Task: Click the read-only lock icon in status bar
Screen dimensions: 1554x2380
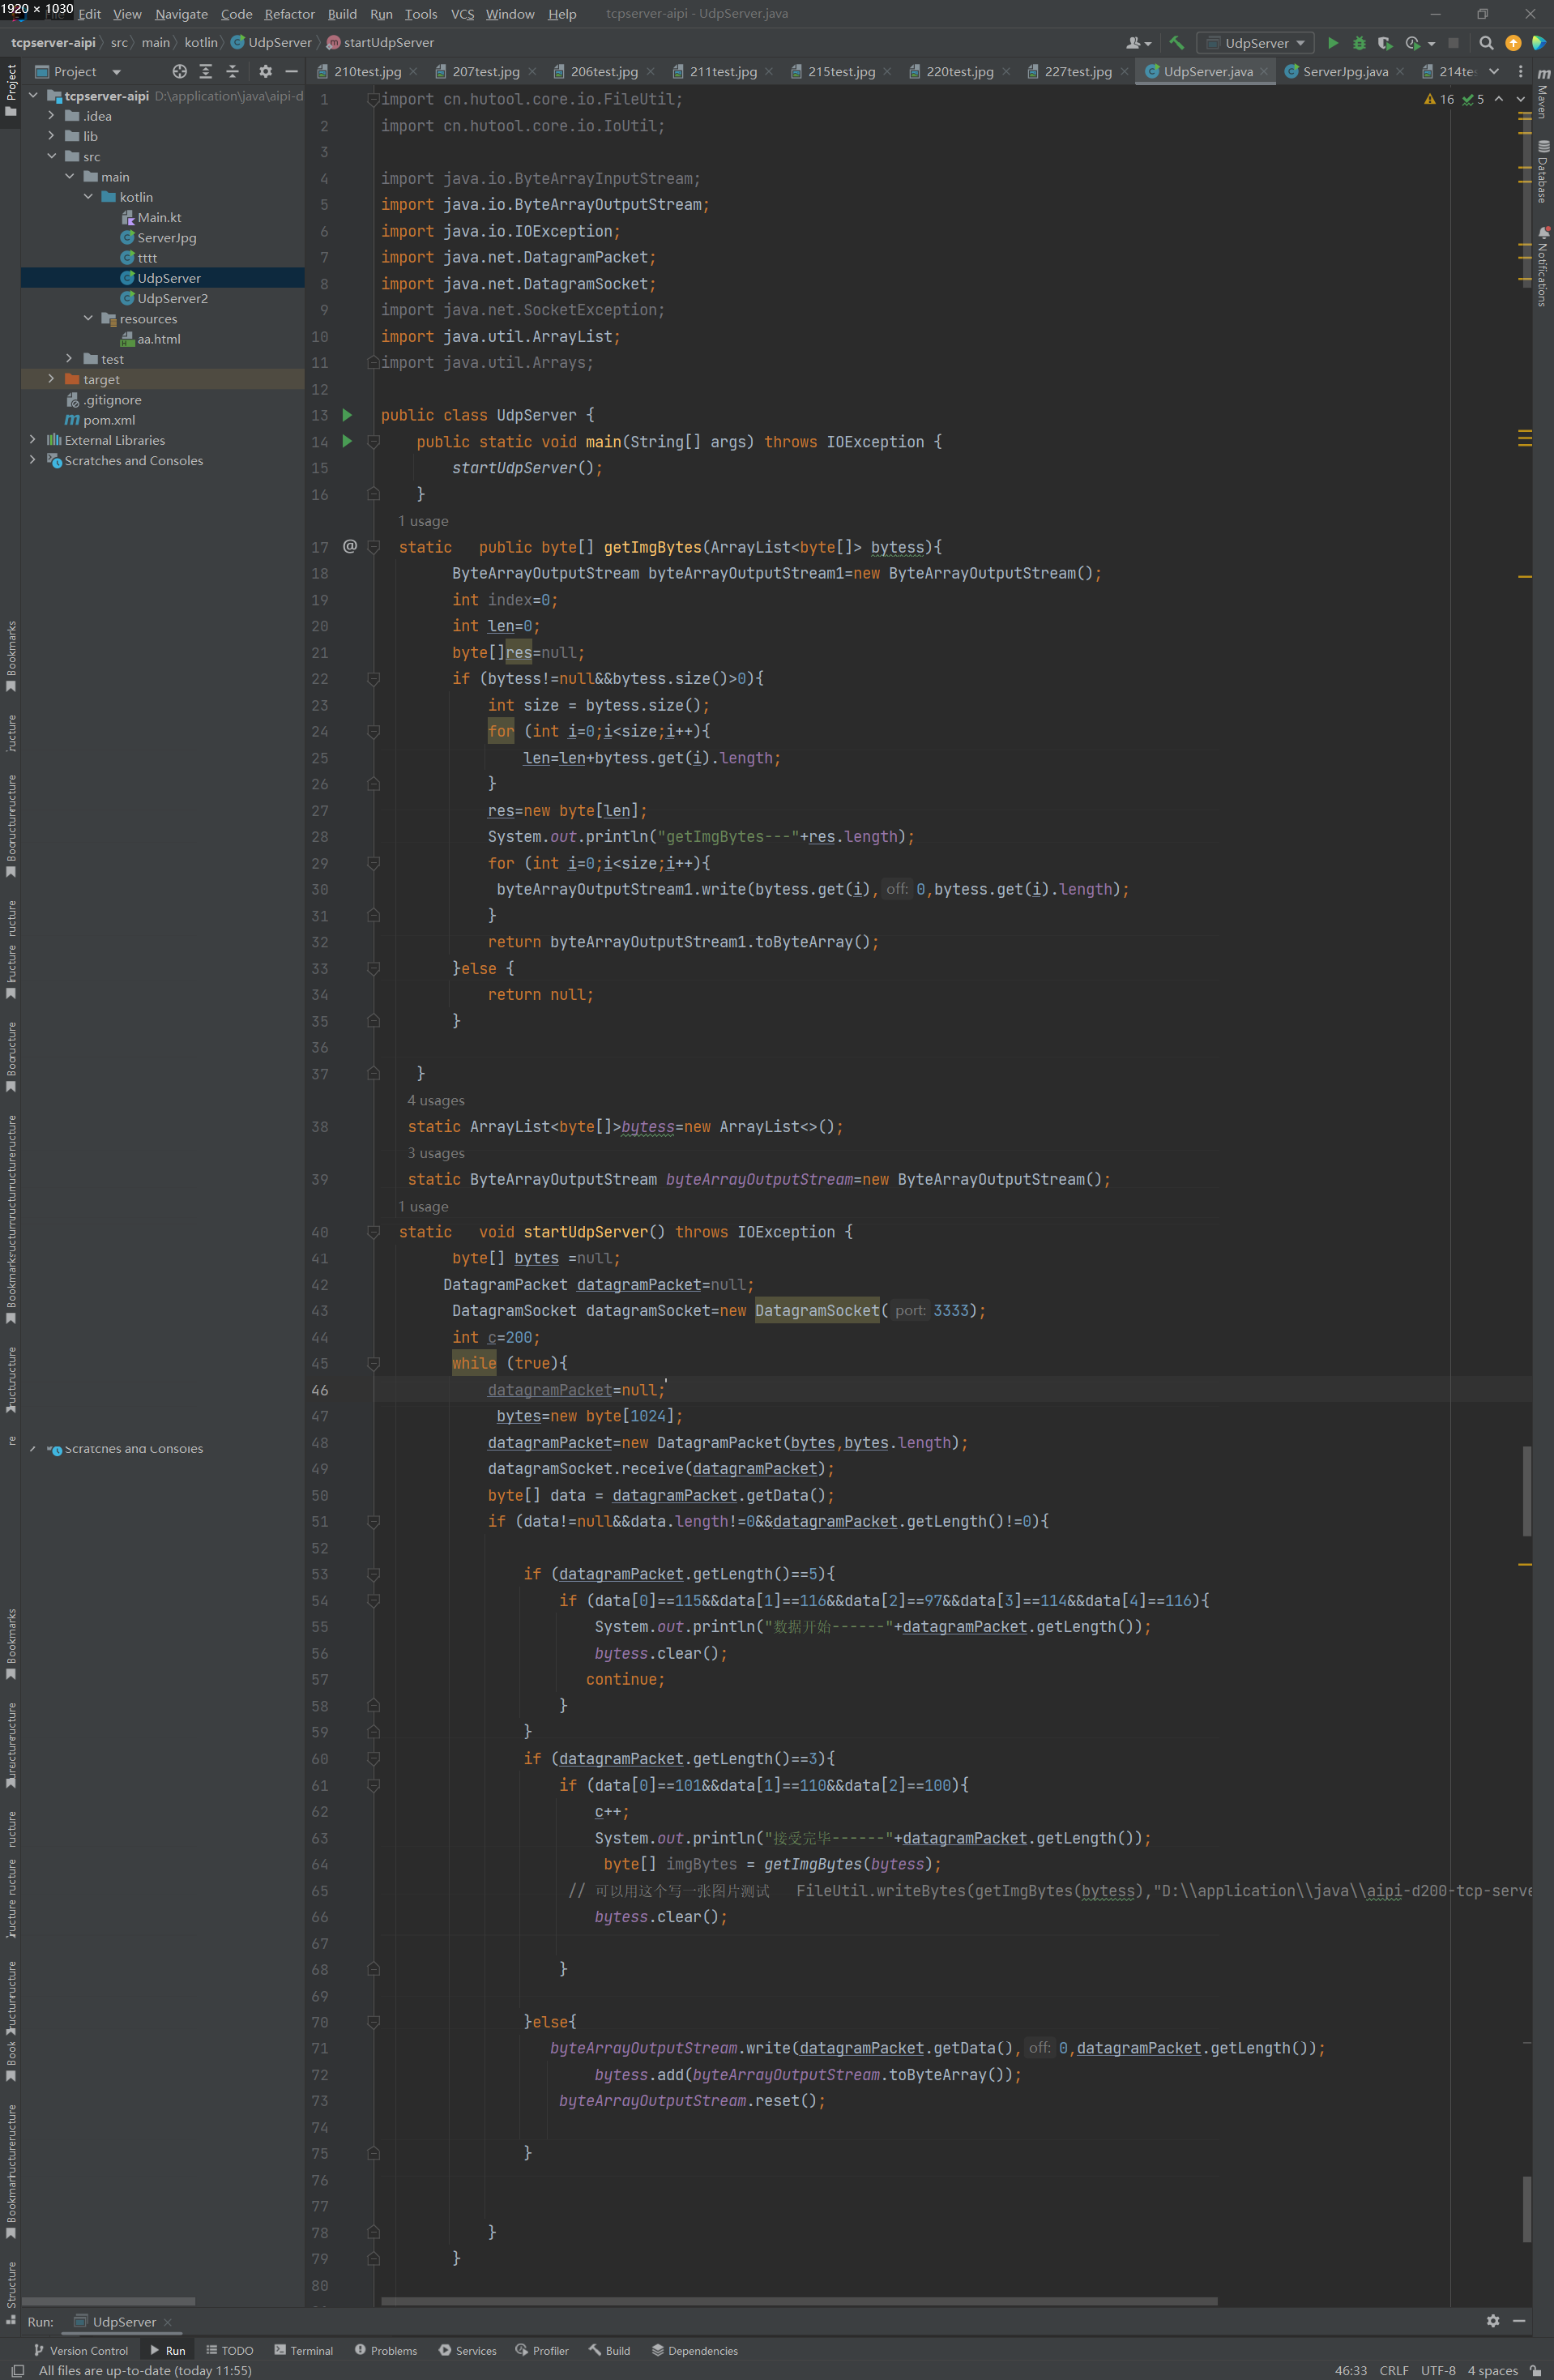Action: (x=1535, y=2370)
